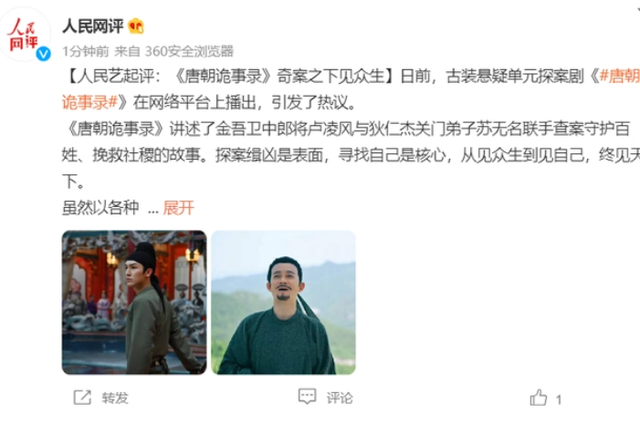The width and height of the screenshot is (640, 425).
Task: Open the 人民网评 account name
Action: (x=93, y=26)
